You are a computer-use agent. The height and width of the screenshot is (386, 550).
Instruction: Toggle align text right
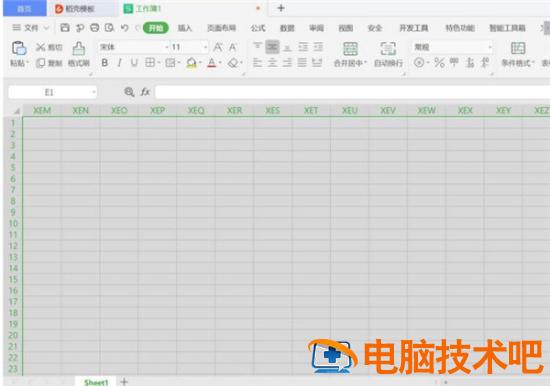coord(287,63)
